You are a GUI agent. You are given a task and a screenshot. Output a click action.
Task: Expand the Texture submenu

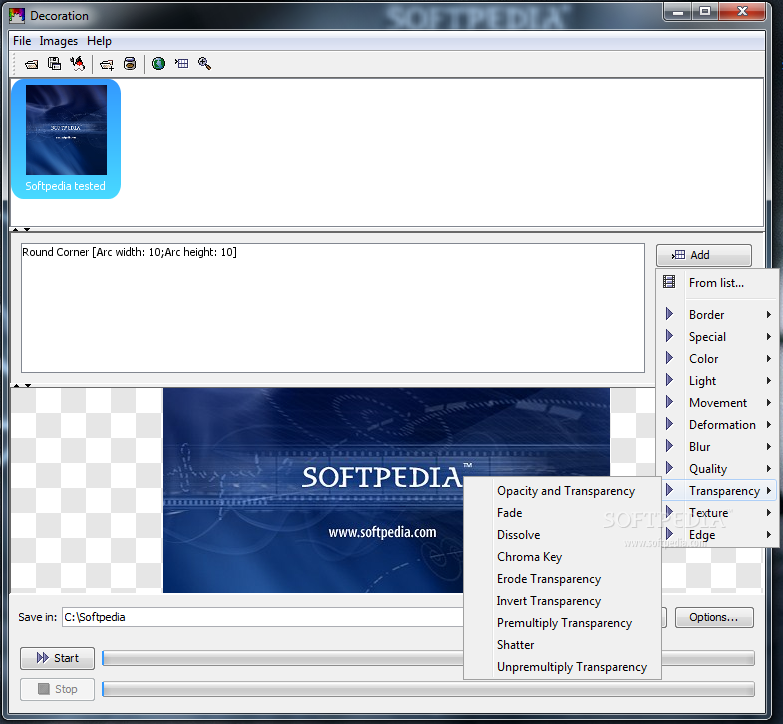[x=717, y=512]
